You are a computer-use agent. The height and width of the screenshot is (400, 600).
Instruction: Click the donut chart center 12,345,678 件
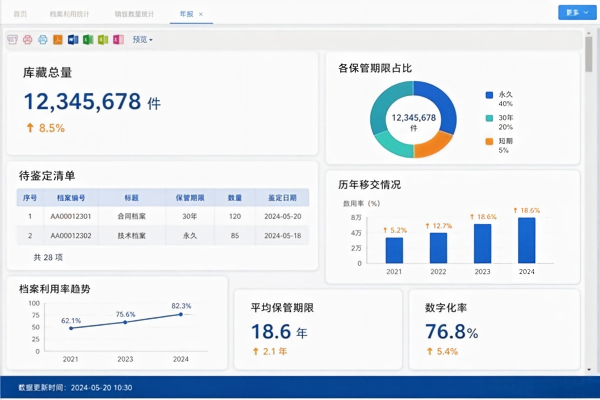(x=414, y=122)
